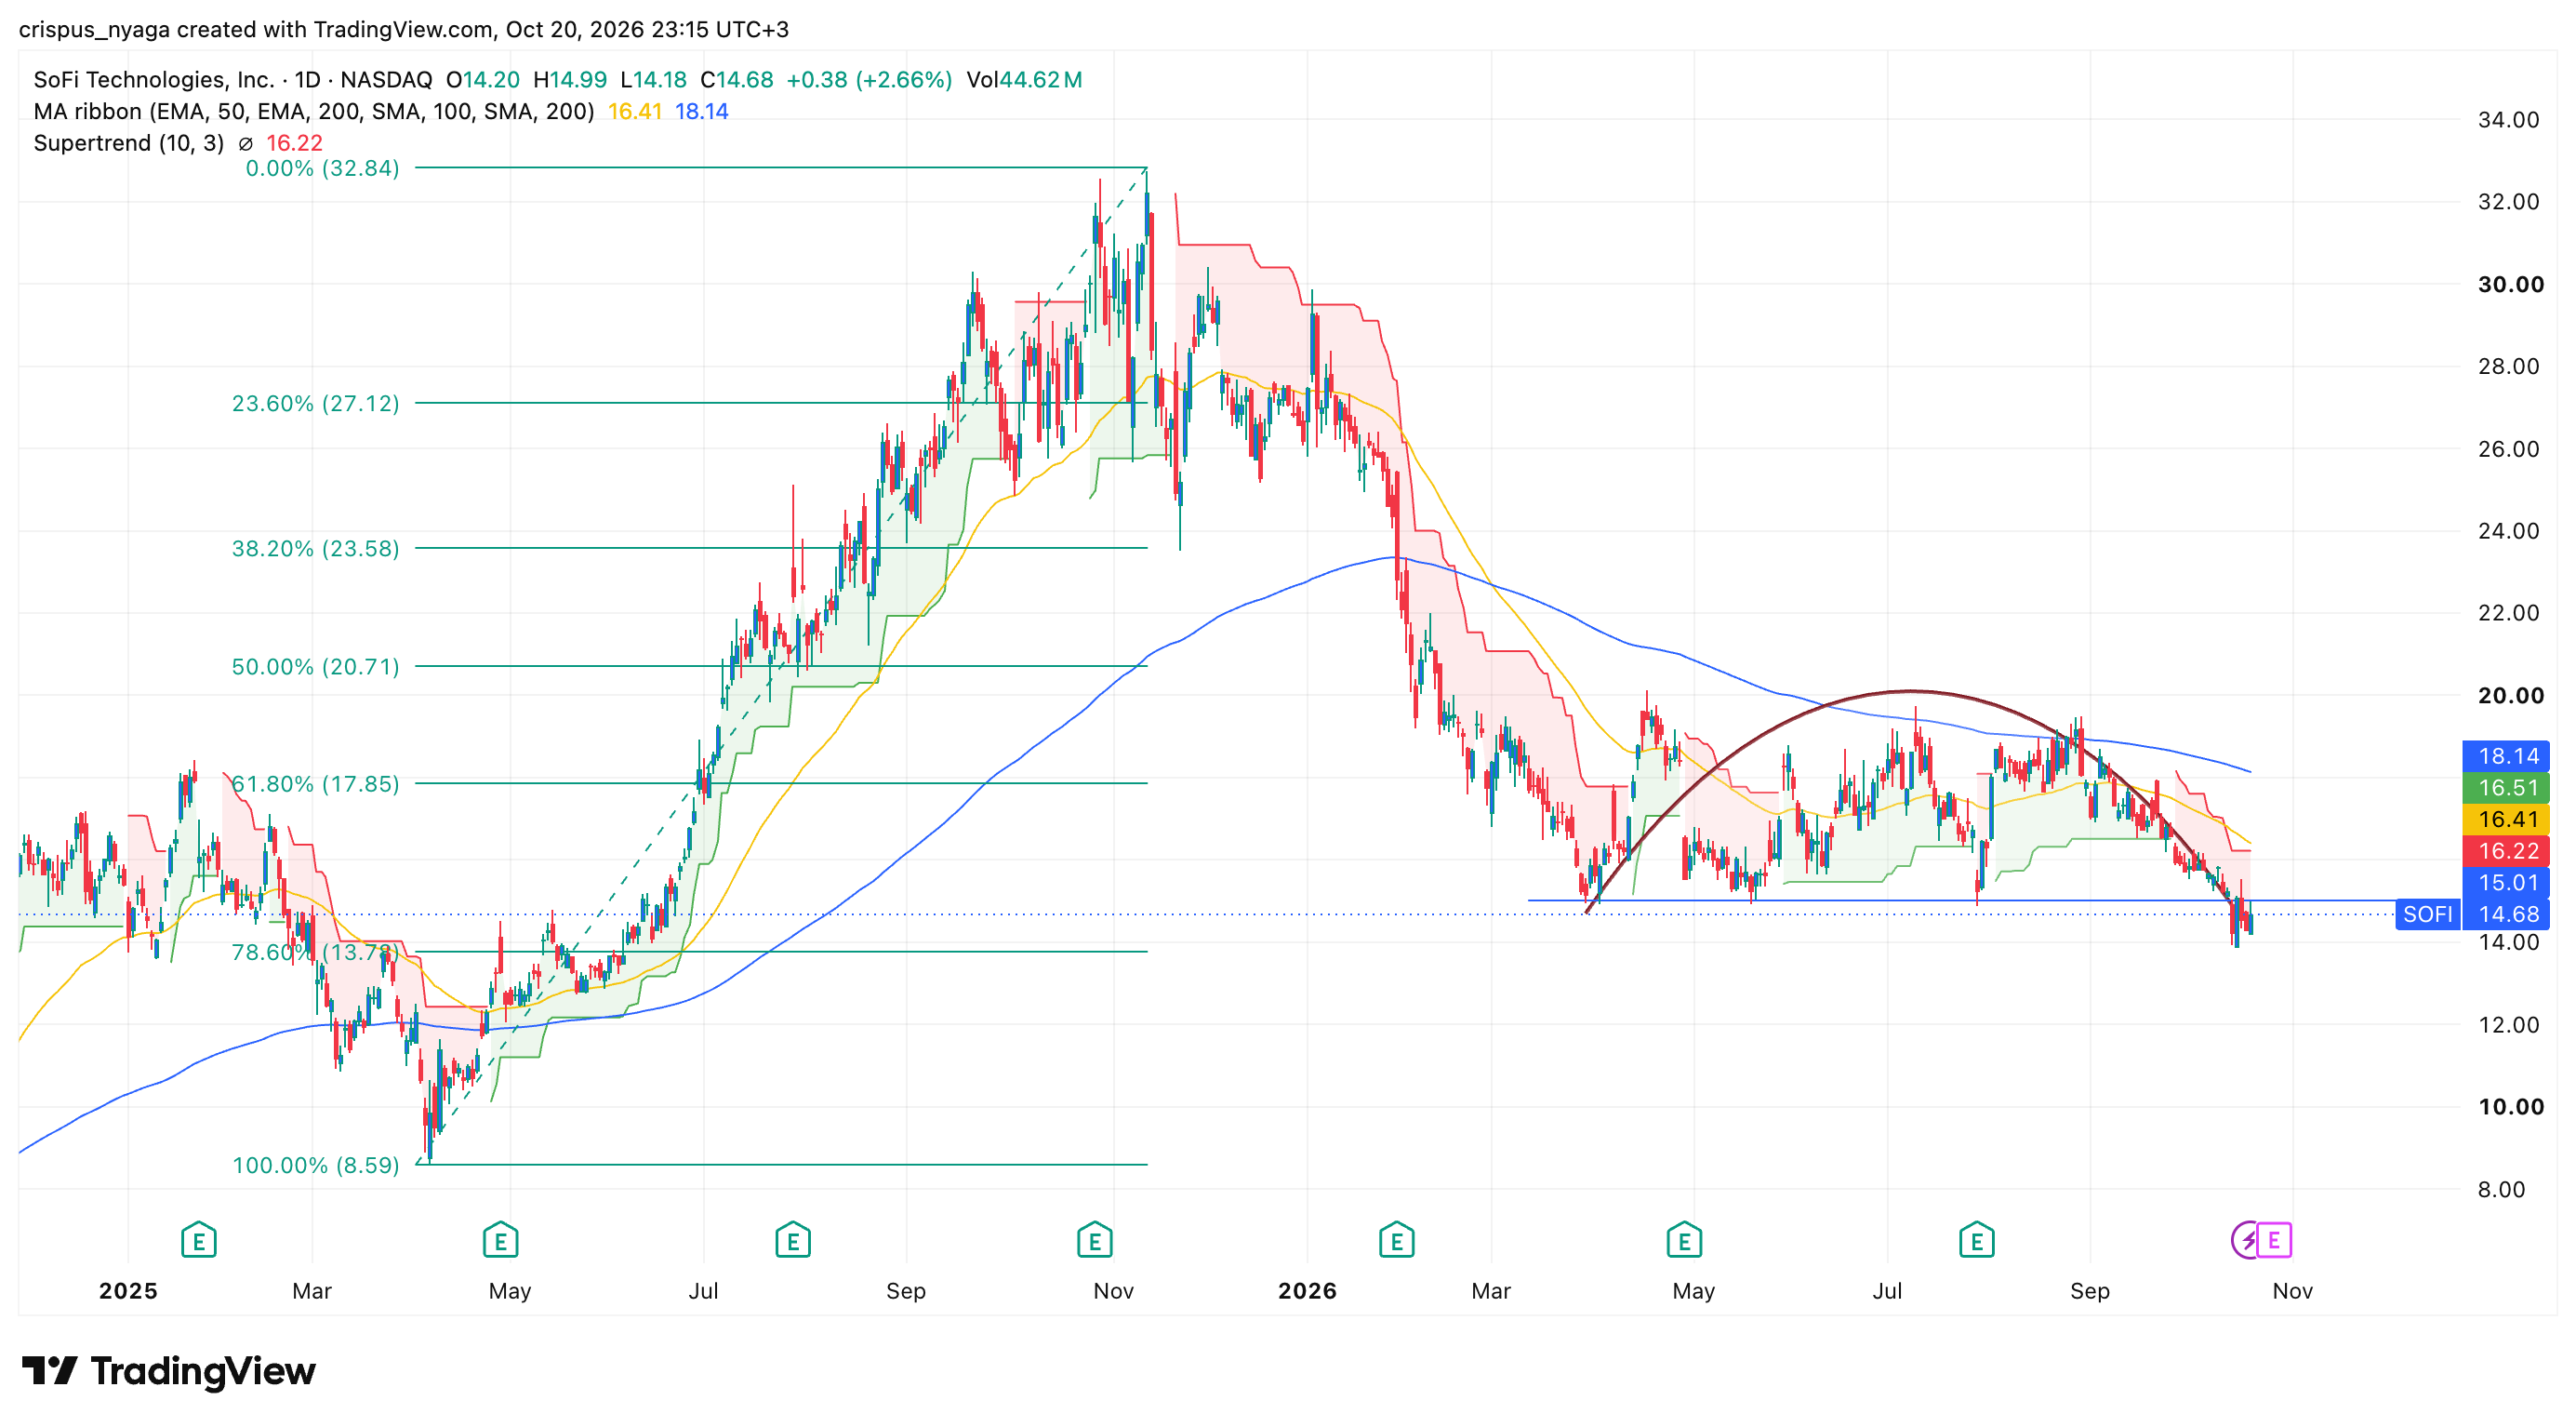Click the earnings marker just after 2025 label
The image size is (2576, 1427).
[x=198, y=1241]
